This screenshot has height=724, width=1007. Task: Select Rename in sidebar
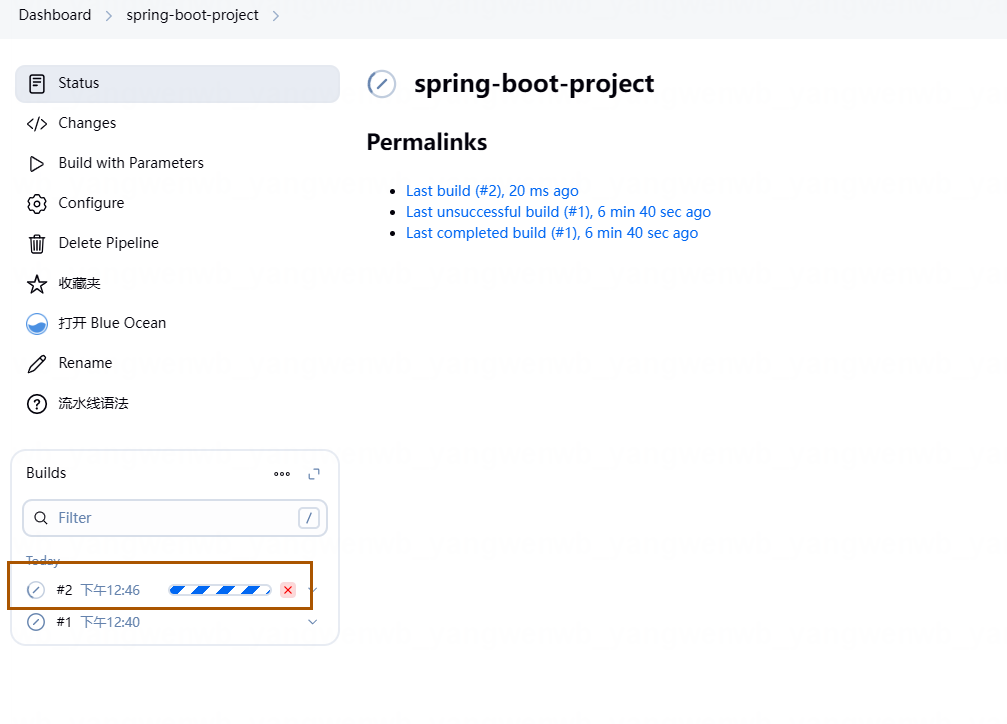(177, 363)
